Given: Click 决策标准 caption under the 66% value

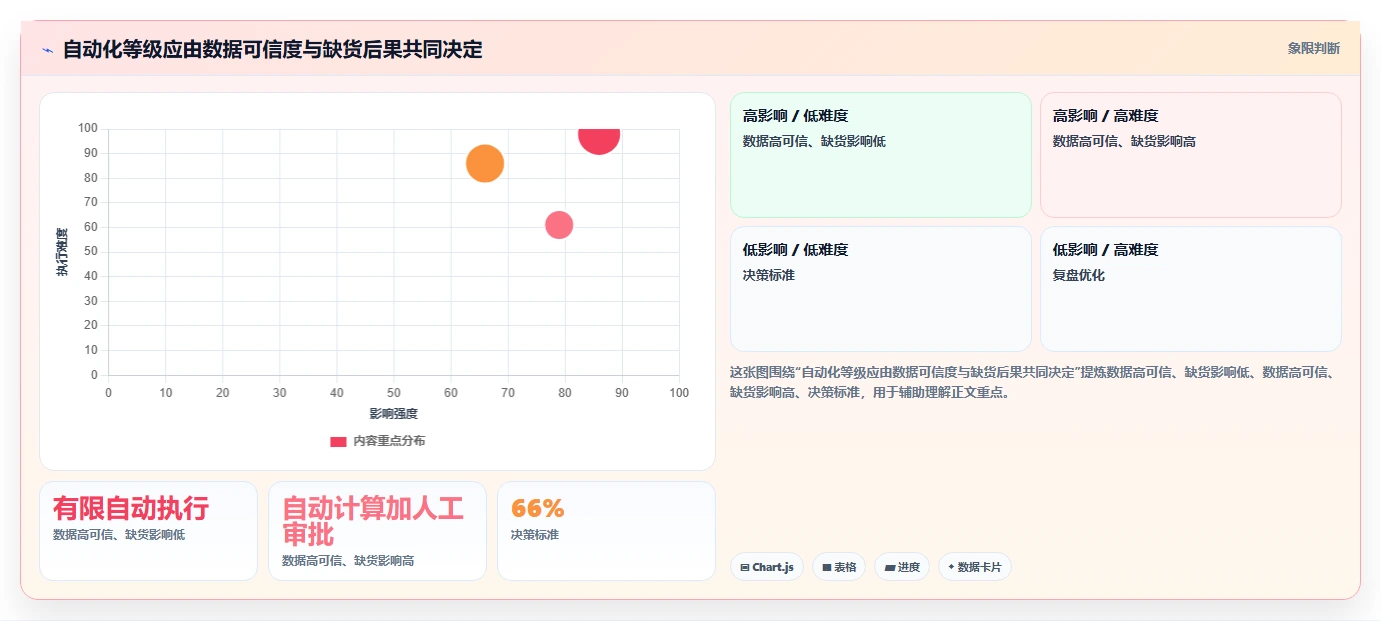Looking at the screenshot, I should coord(534,535).
